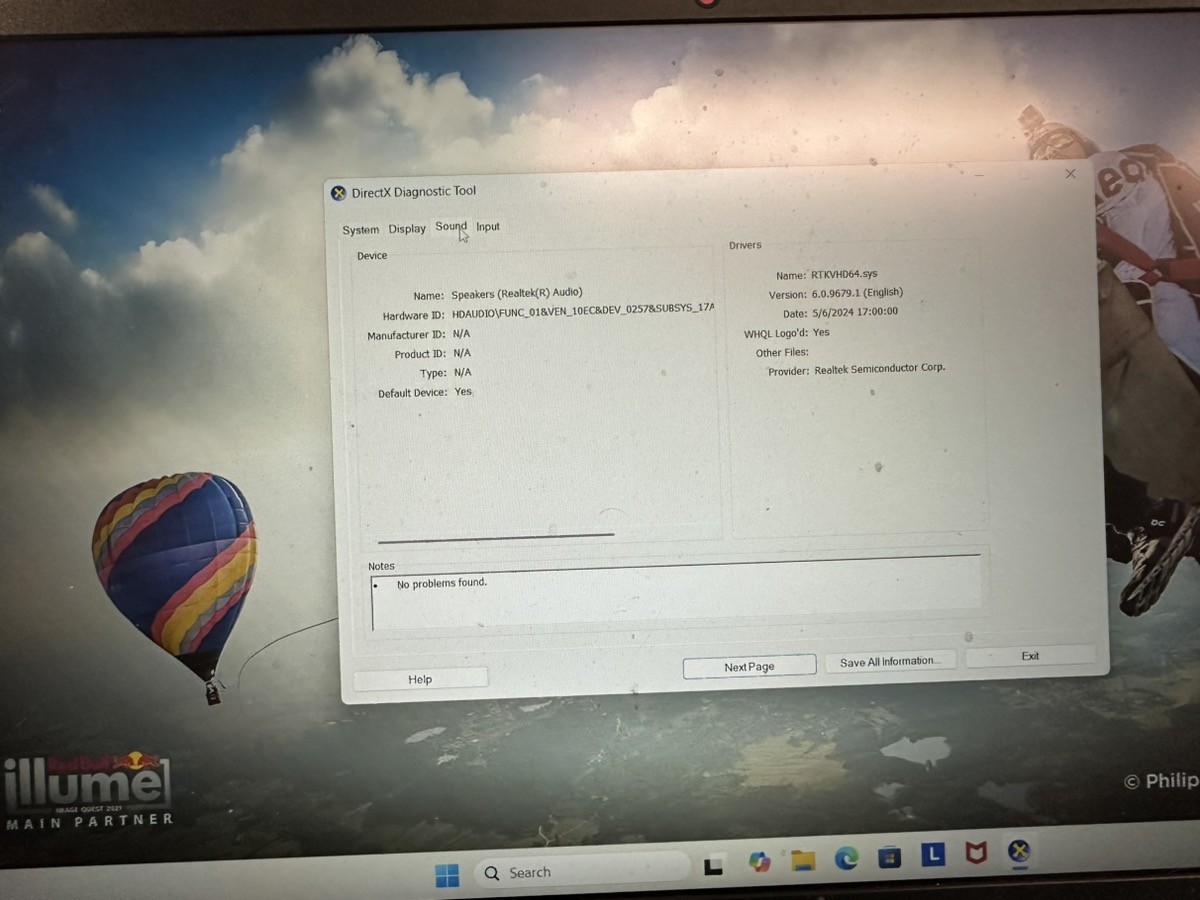Click the device name Speakers (Realtek(R) Audio)
The height and width of the screenshot is (900, 1200).
point(517,294)
